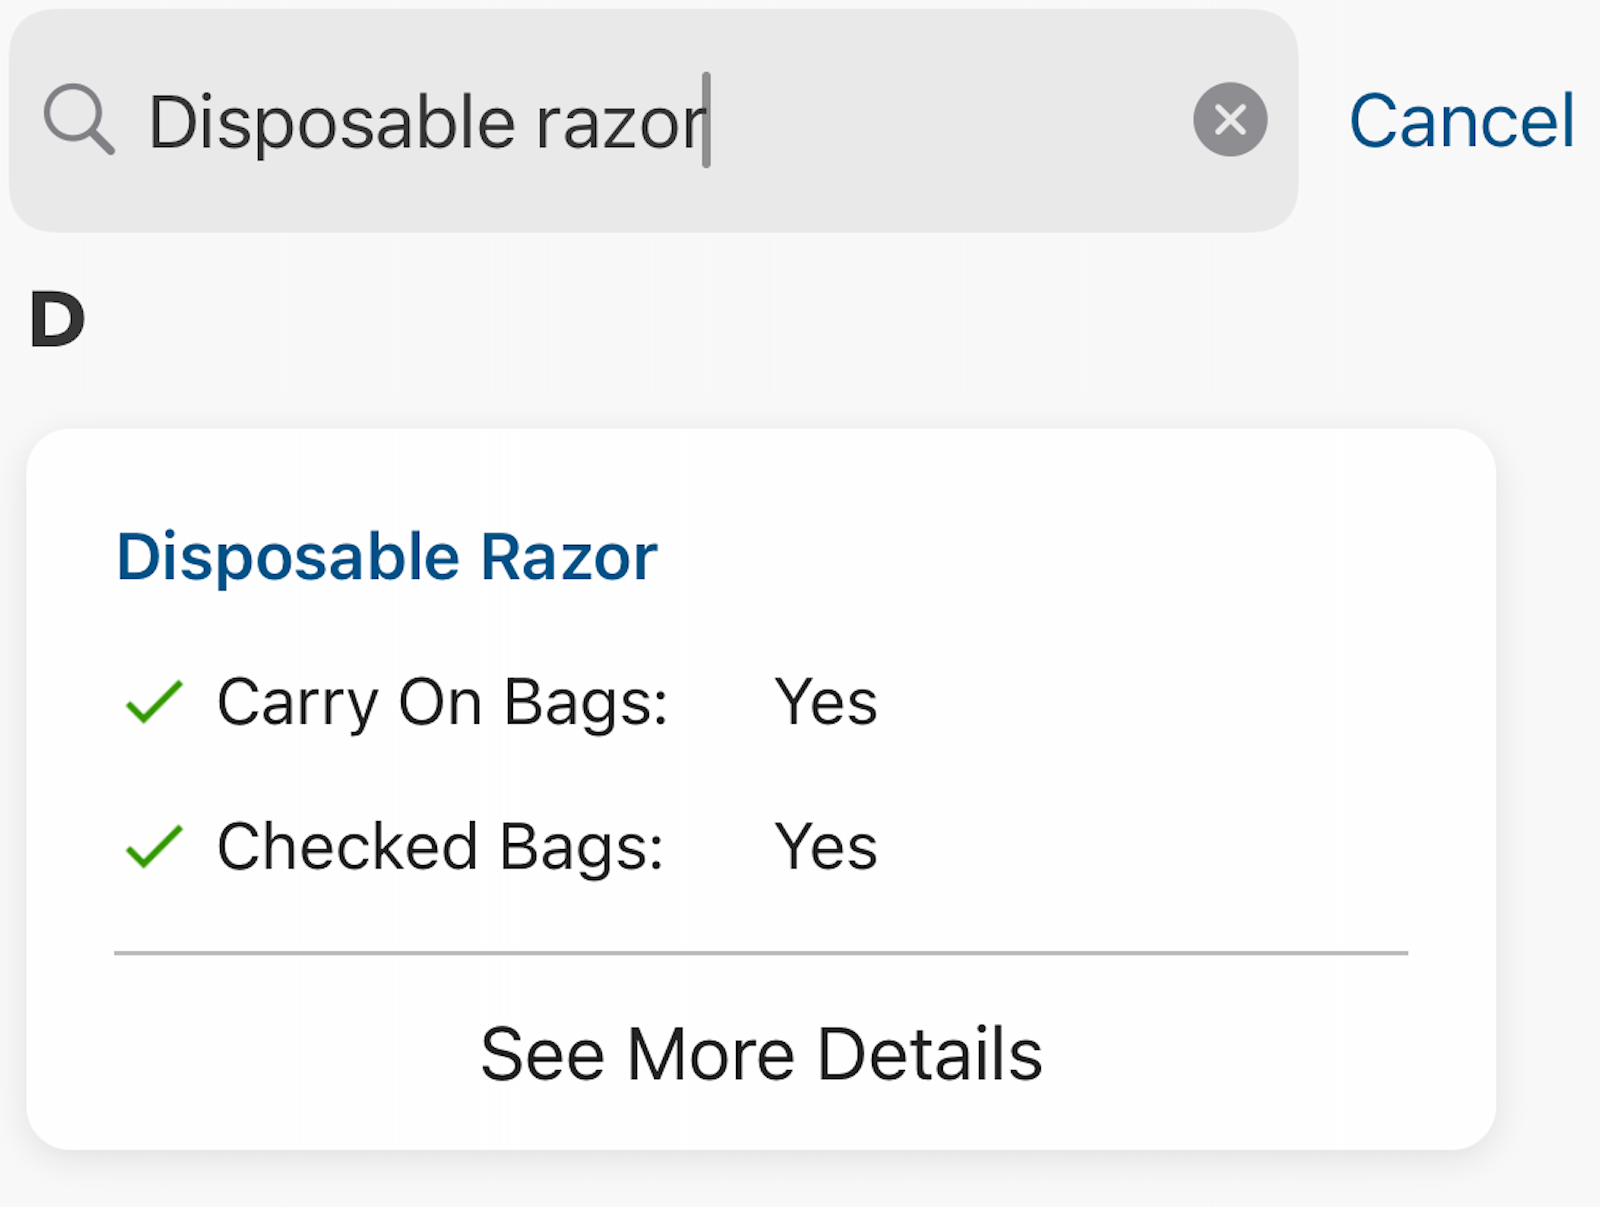Viewport: 1600px width, 1207px height.
Task: Open the Disposable Razor item details
Action: click(x=388, y=557)
